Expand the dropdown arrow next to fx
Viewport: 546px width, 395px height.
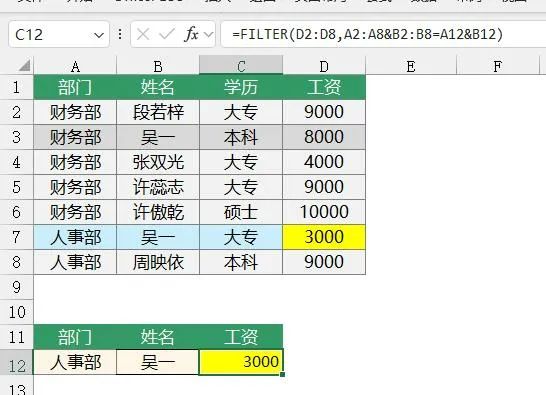(x=209, y=34)
